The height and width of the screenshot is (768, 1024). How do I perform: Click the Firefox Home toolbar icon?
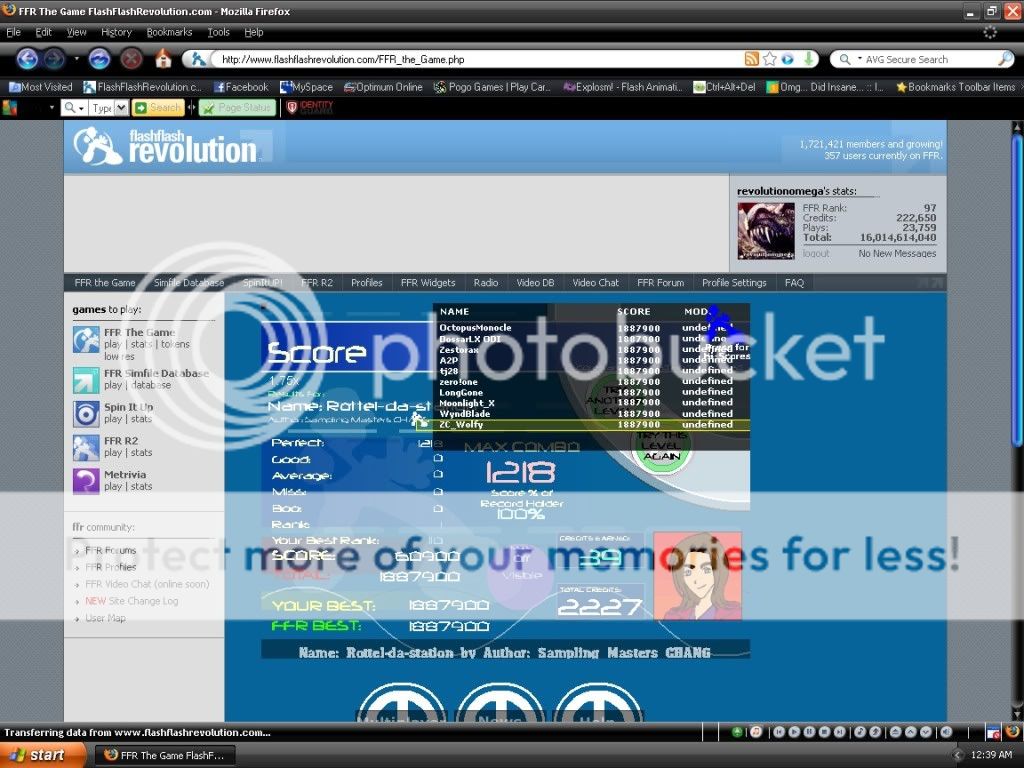click(163, 59)
